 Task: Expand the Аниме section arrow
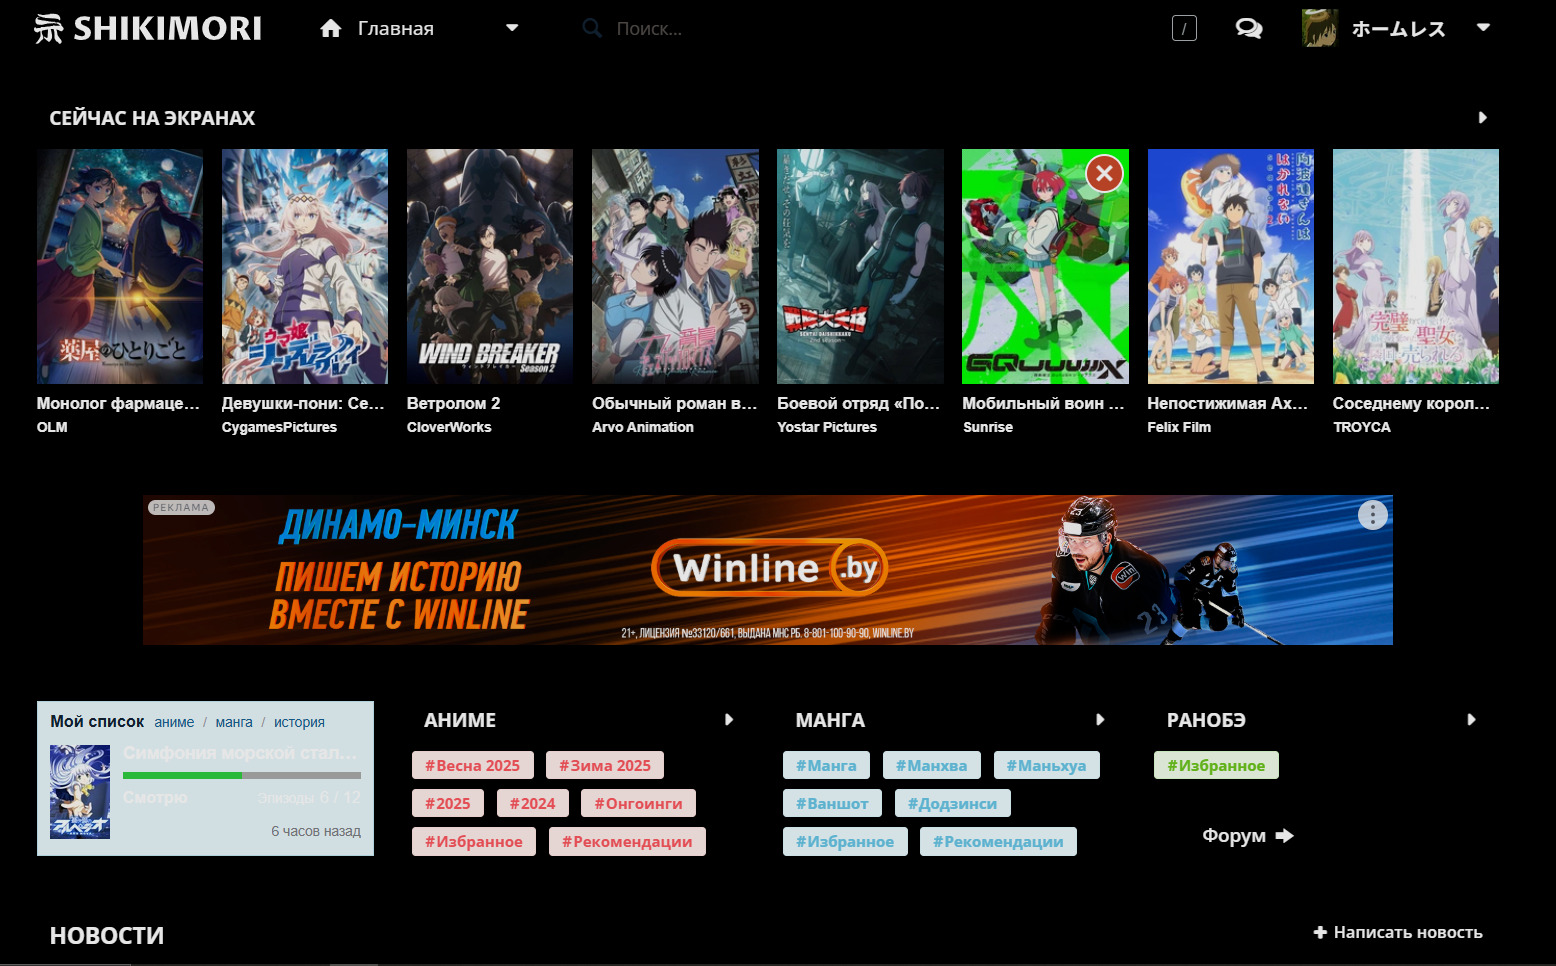(x=728, y=720)
